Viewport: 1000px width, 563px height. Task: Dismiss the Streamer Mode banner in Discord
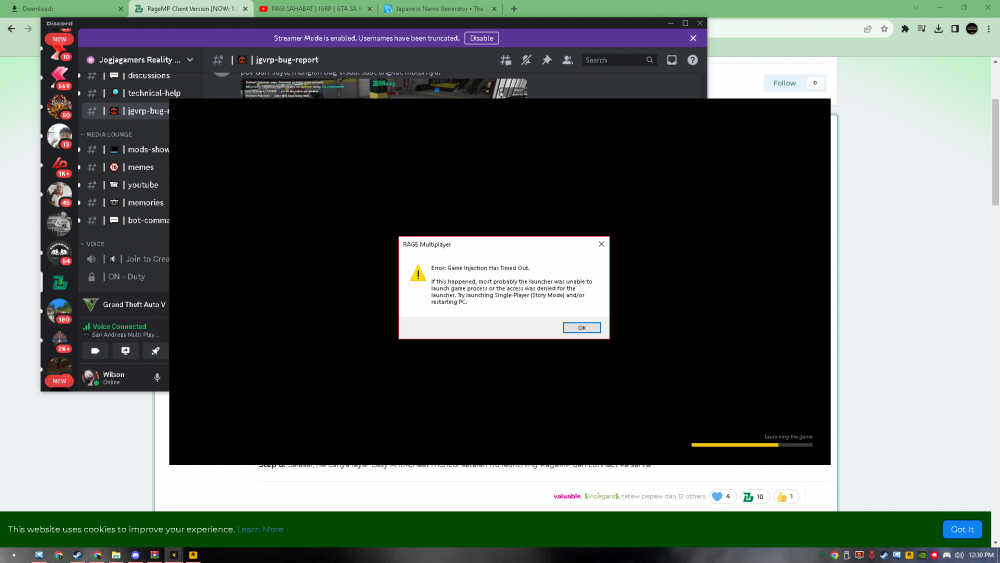point(693,38)
